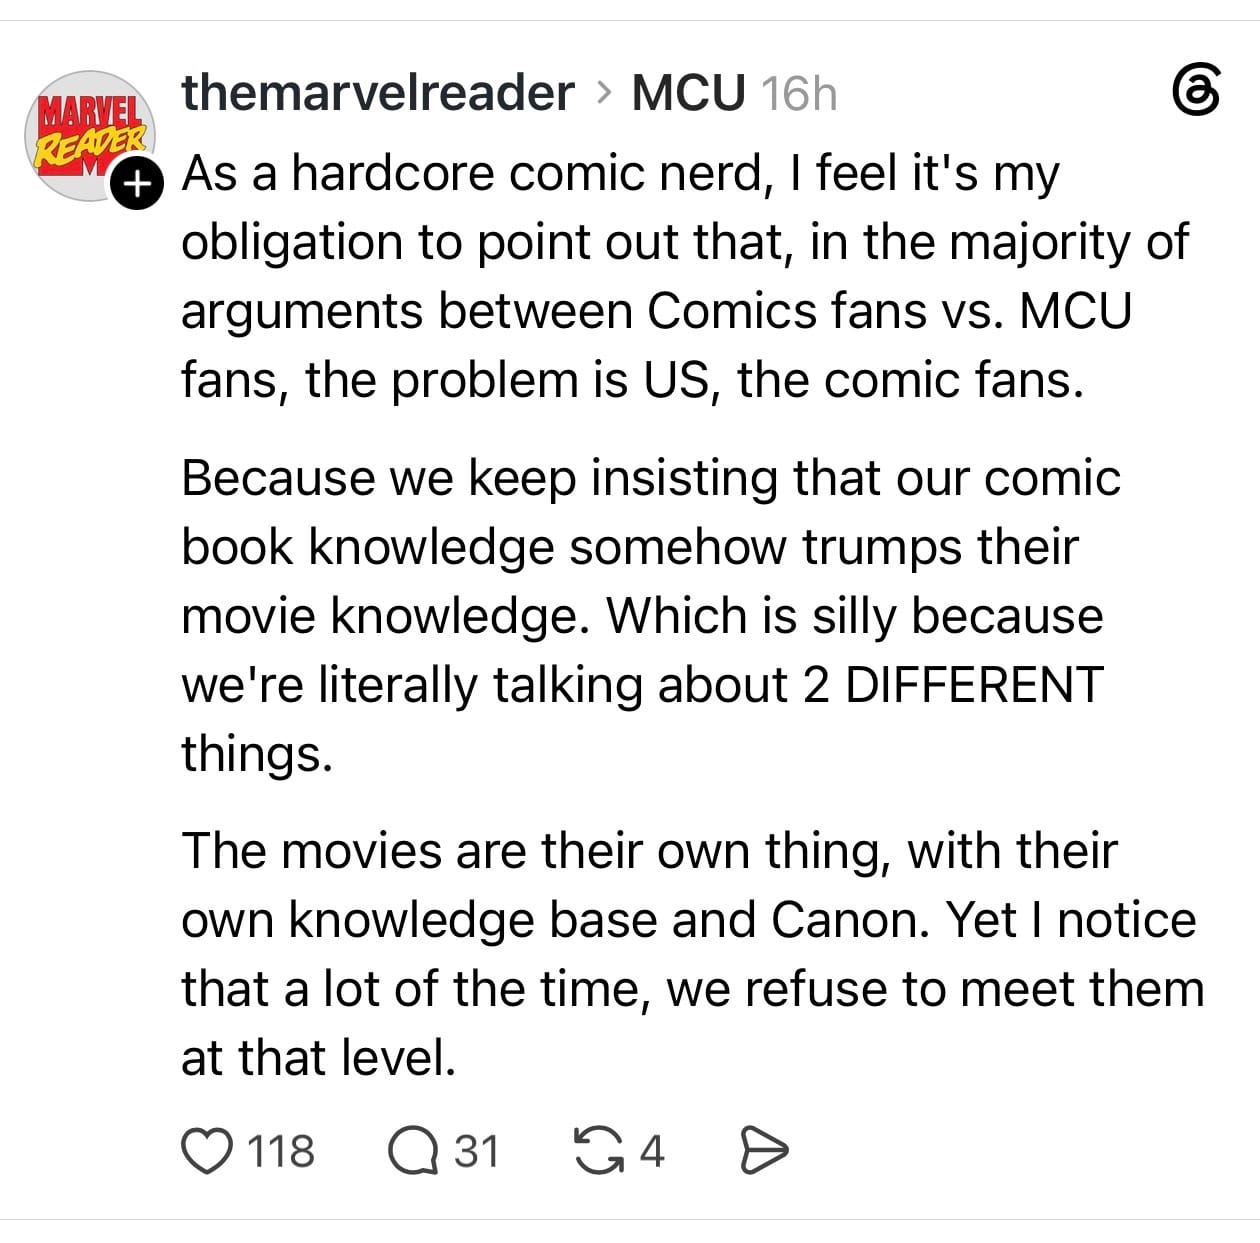
Task: Like the post with the heart icon
Action: pyautogui.click(x=206, y=1150)
